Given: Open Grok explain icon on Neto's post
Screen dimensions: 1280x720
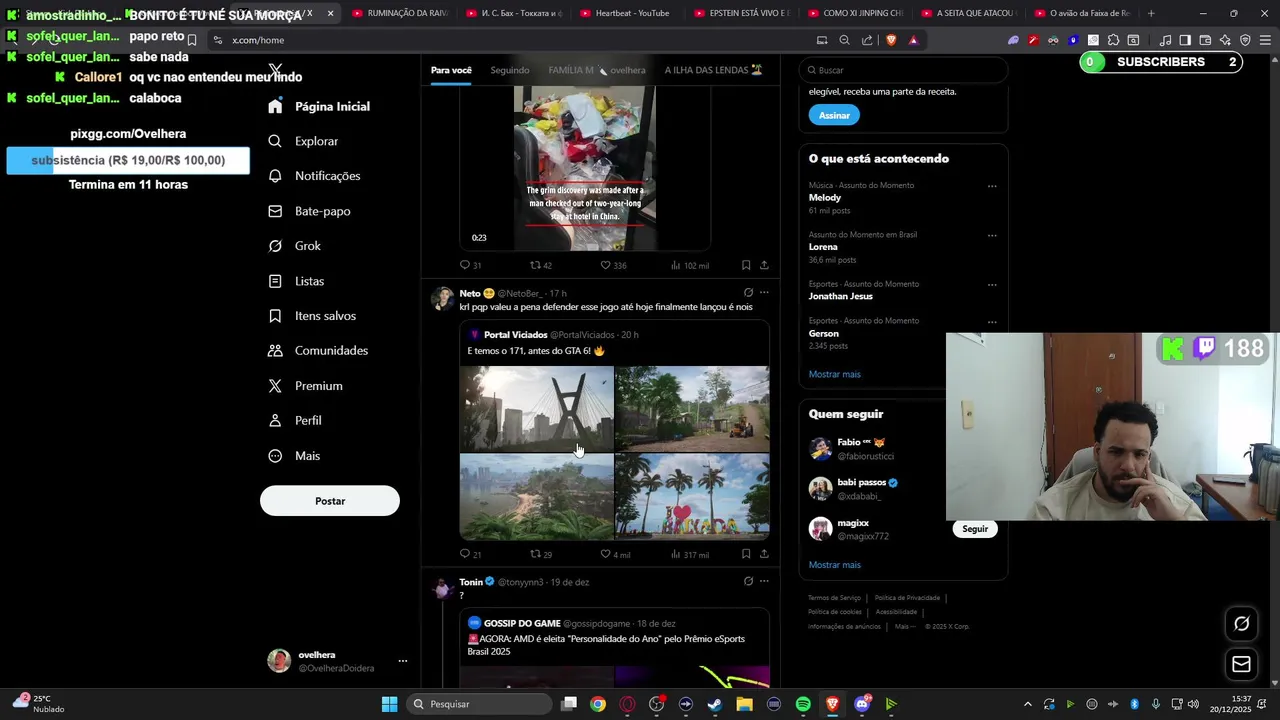Looking at the screenshot, I should click(x=748, y=293).
